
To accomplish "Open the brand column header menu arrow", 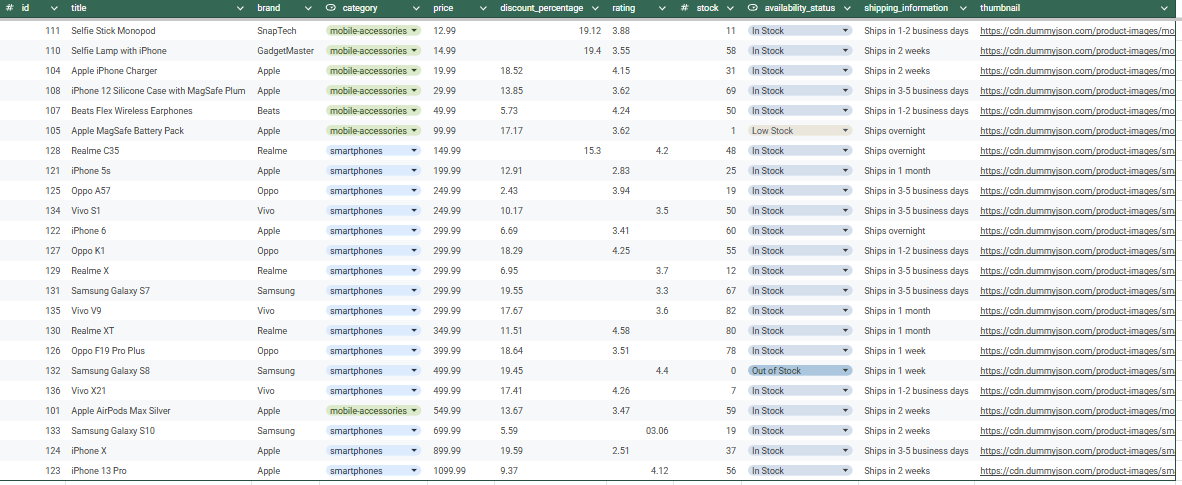I will pos(308,8).
